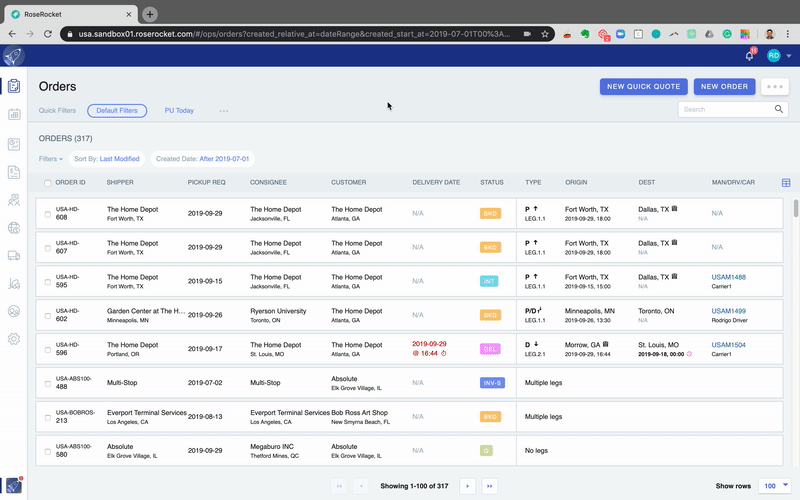Open the Orders clipboard icon in sidebar
The height and width of the screenshot is (500, 800).
[14, 86]
